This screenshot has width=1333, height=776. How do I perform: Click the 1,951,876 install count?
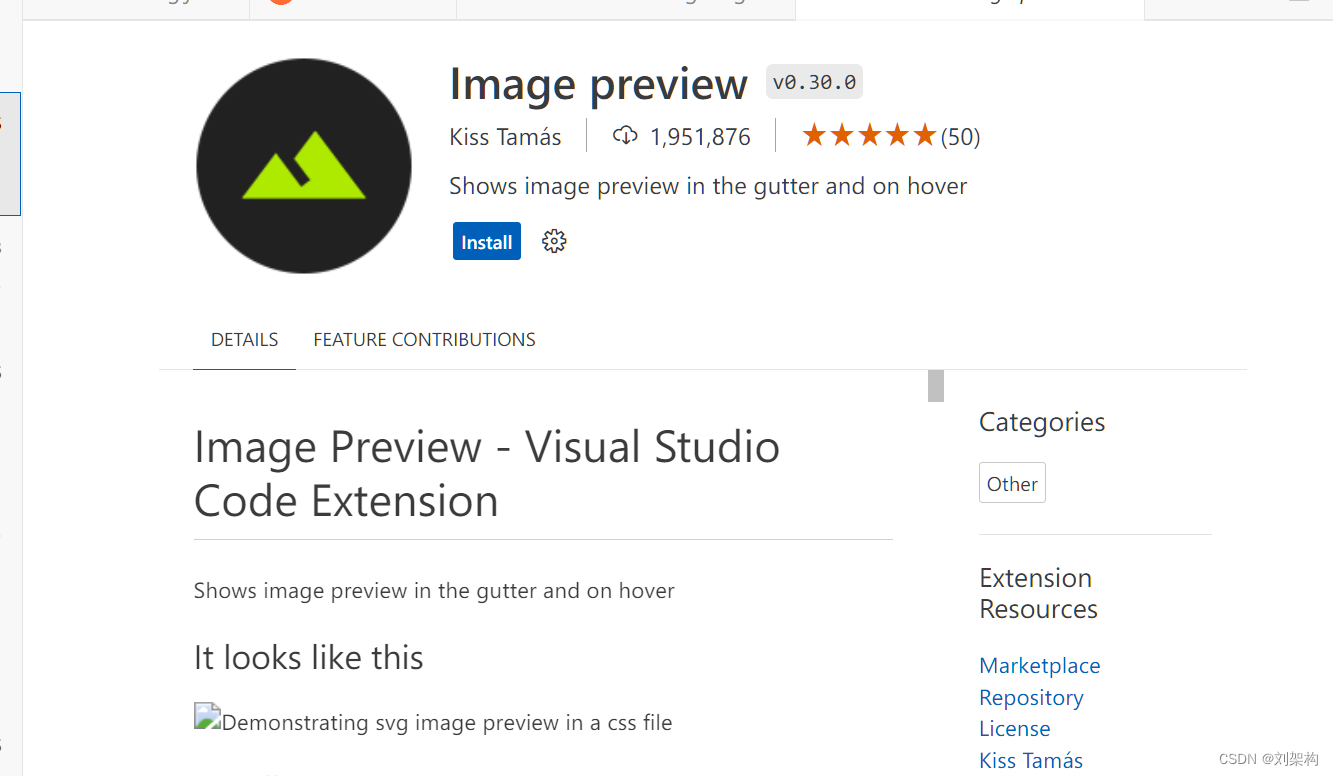point(700,137)
